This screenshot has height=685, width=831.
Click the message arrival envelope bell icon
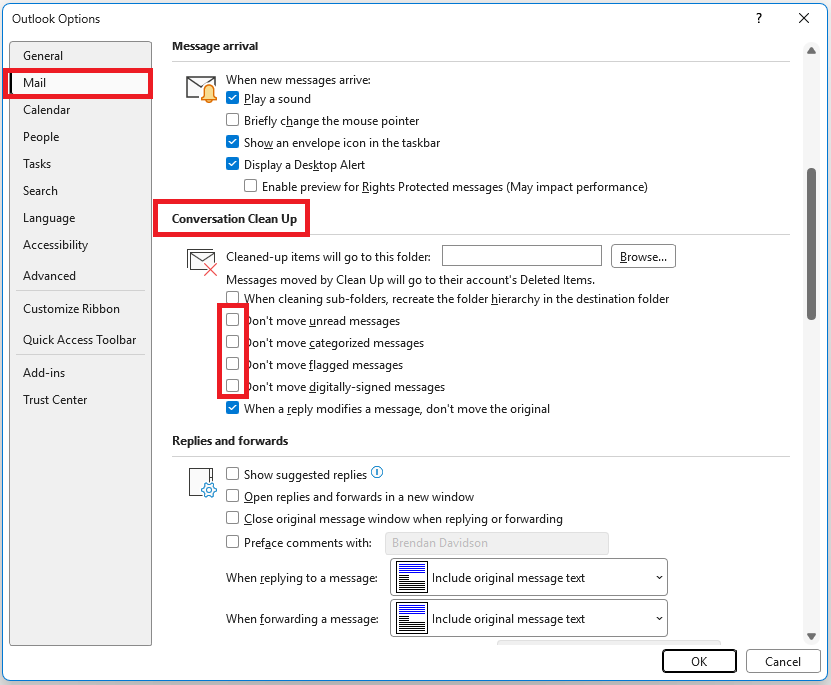pos(202,89)
